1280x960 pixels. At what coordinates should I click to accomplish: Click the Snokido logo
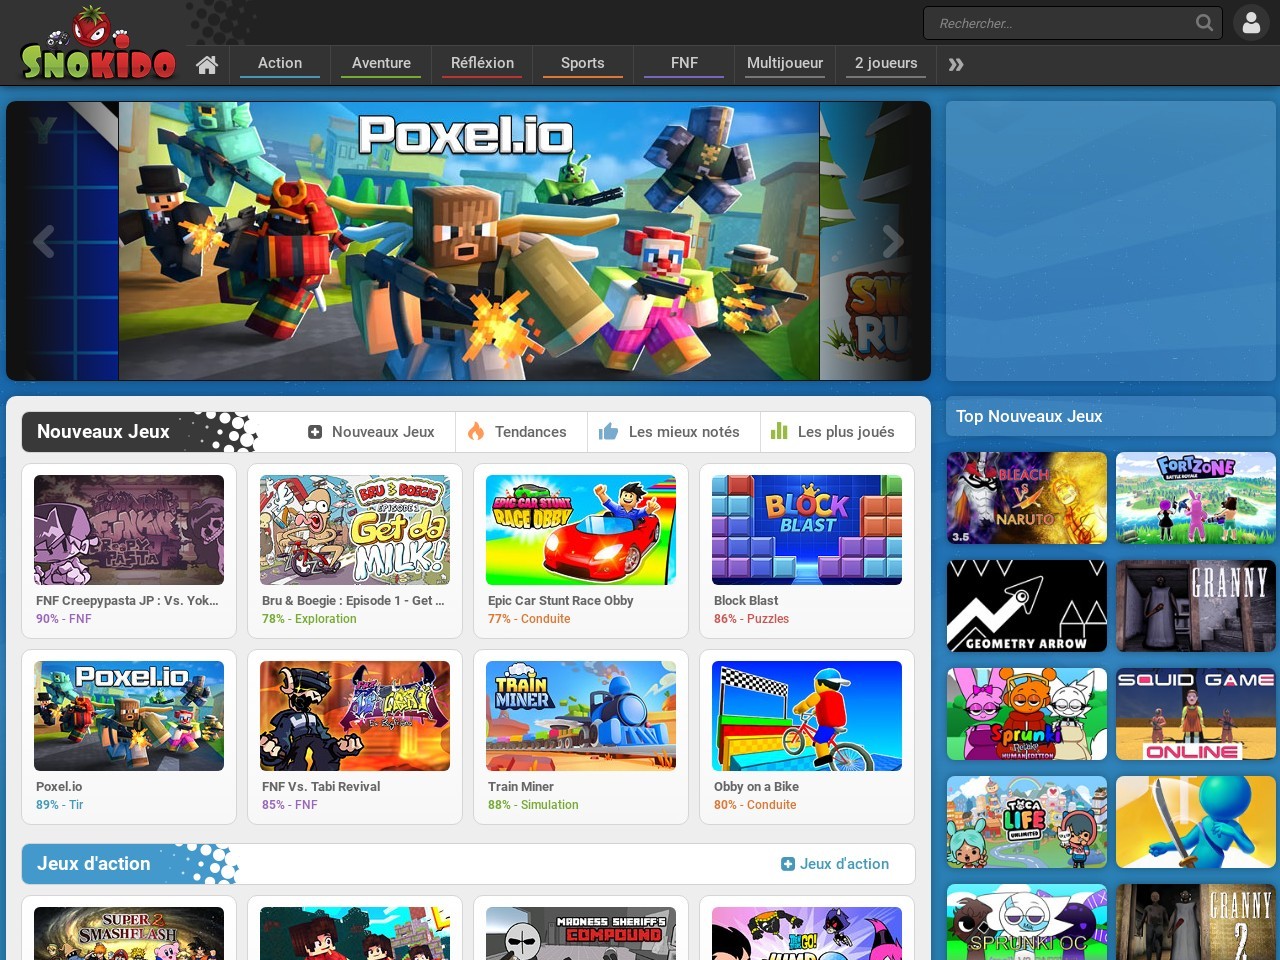[x=98, y=43]
